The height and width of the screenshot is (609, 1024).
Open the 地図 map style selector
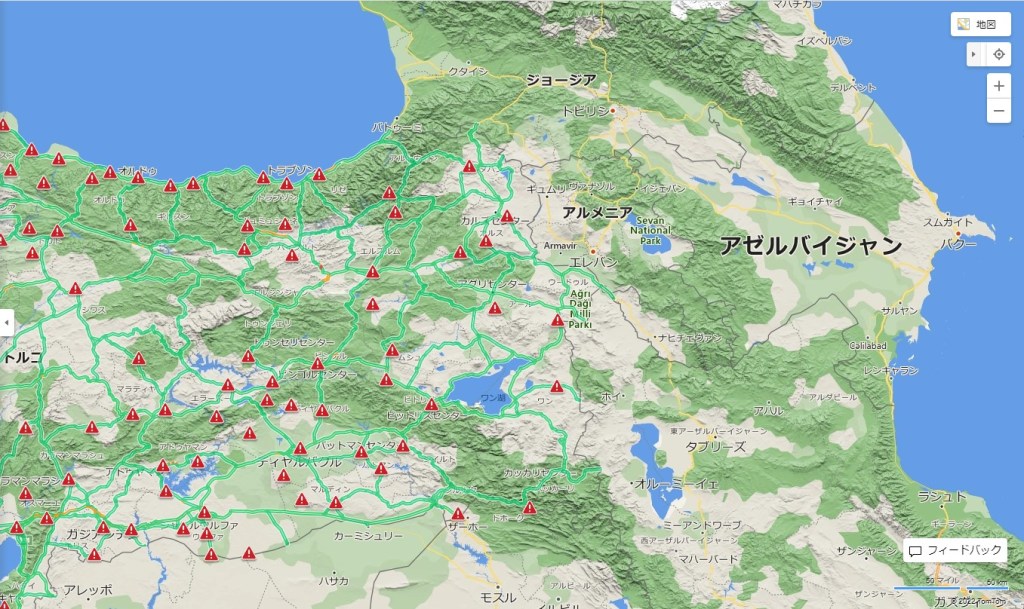[980, 24]
